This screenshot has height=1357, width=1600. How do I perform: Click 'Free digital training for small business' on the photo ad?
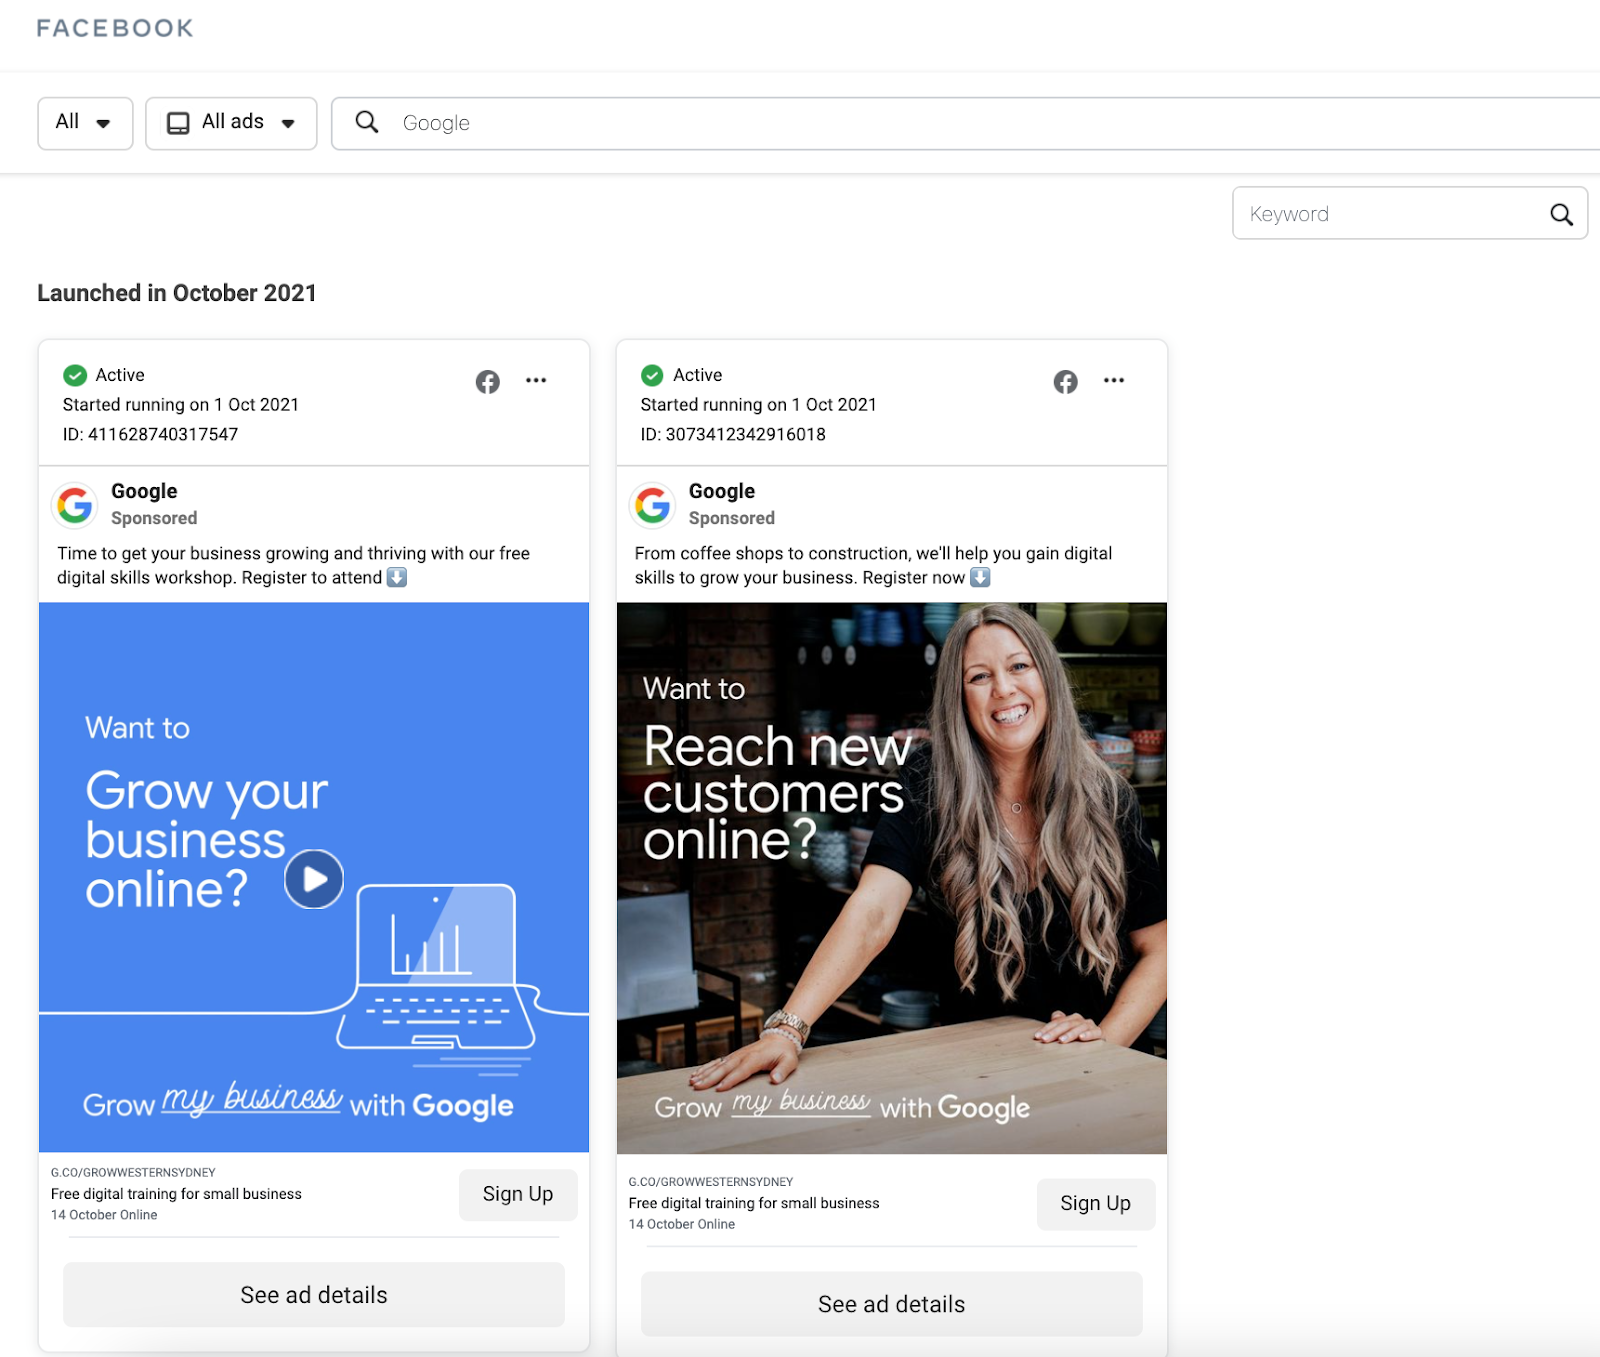[x=754, y=1203]
